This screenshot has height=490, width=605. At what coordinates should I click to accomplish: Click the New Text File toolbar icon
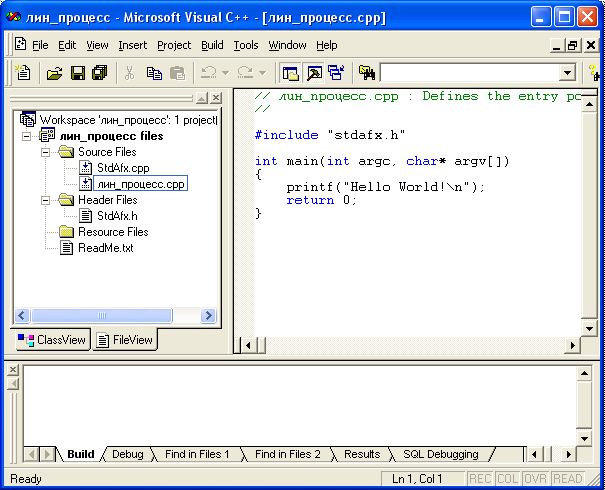tap(23, 73)
